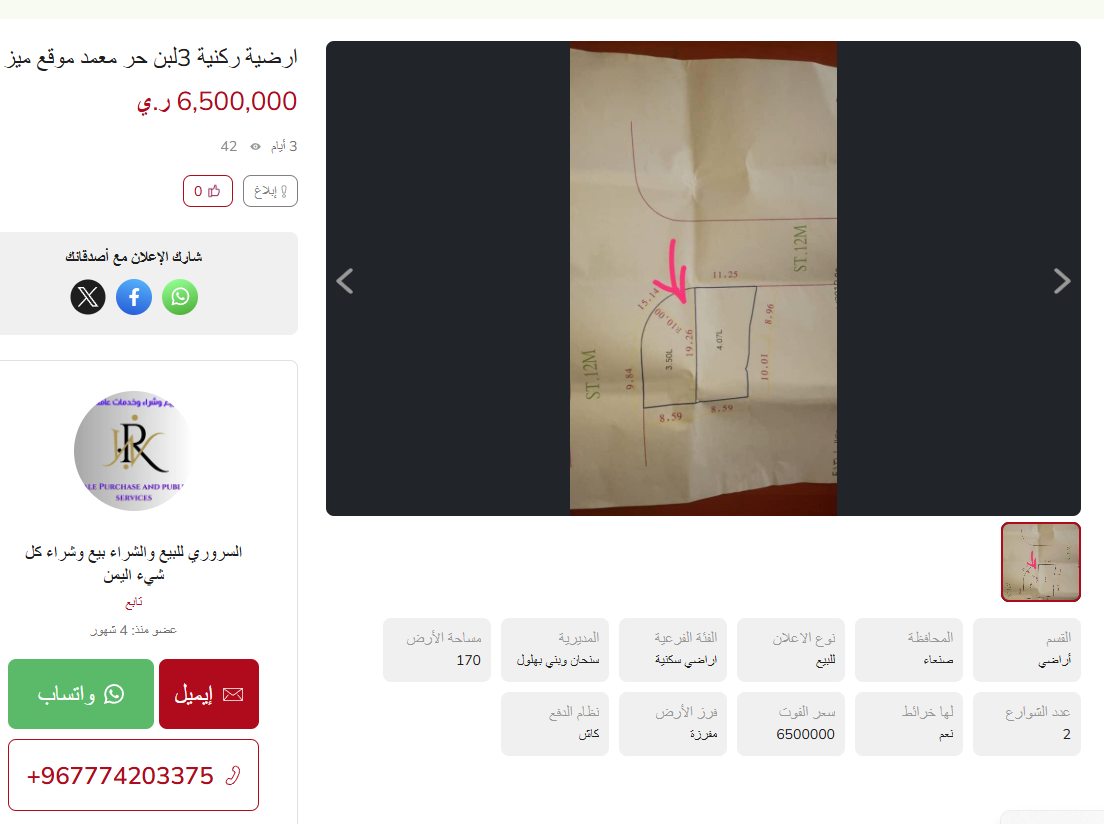
Task: Contact seller via واتساب button
Action: [81, 694]
